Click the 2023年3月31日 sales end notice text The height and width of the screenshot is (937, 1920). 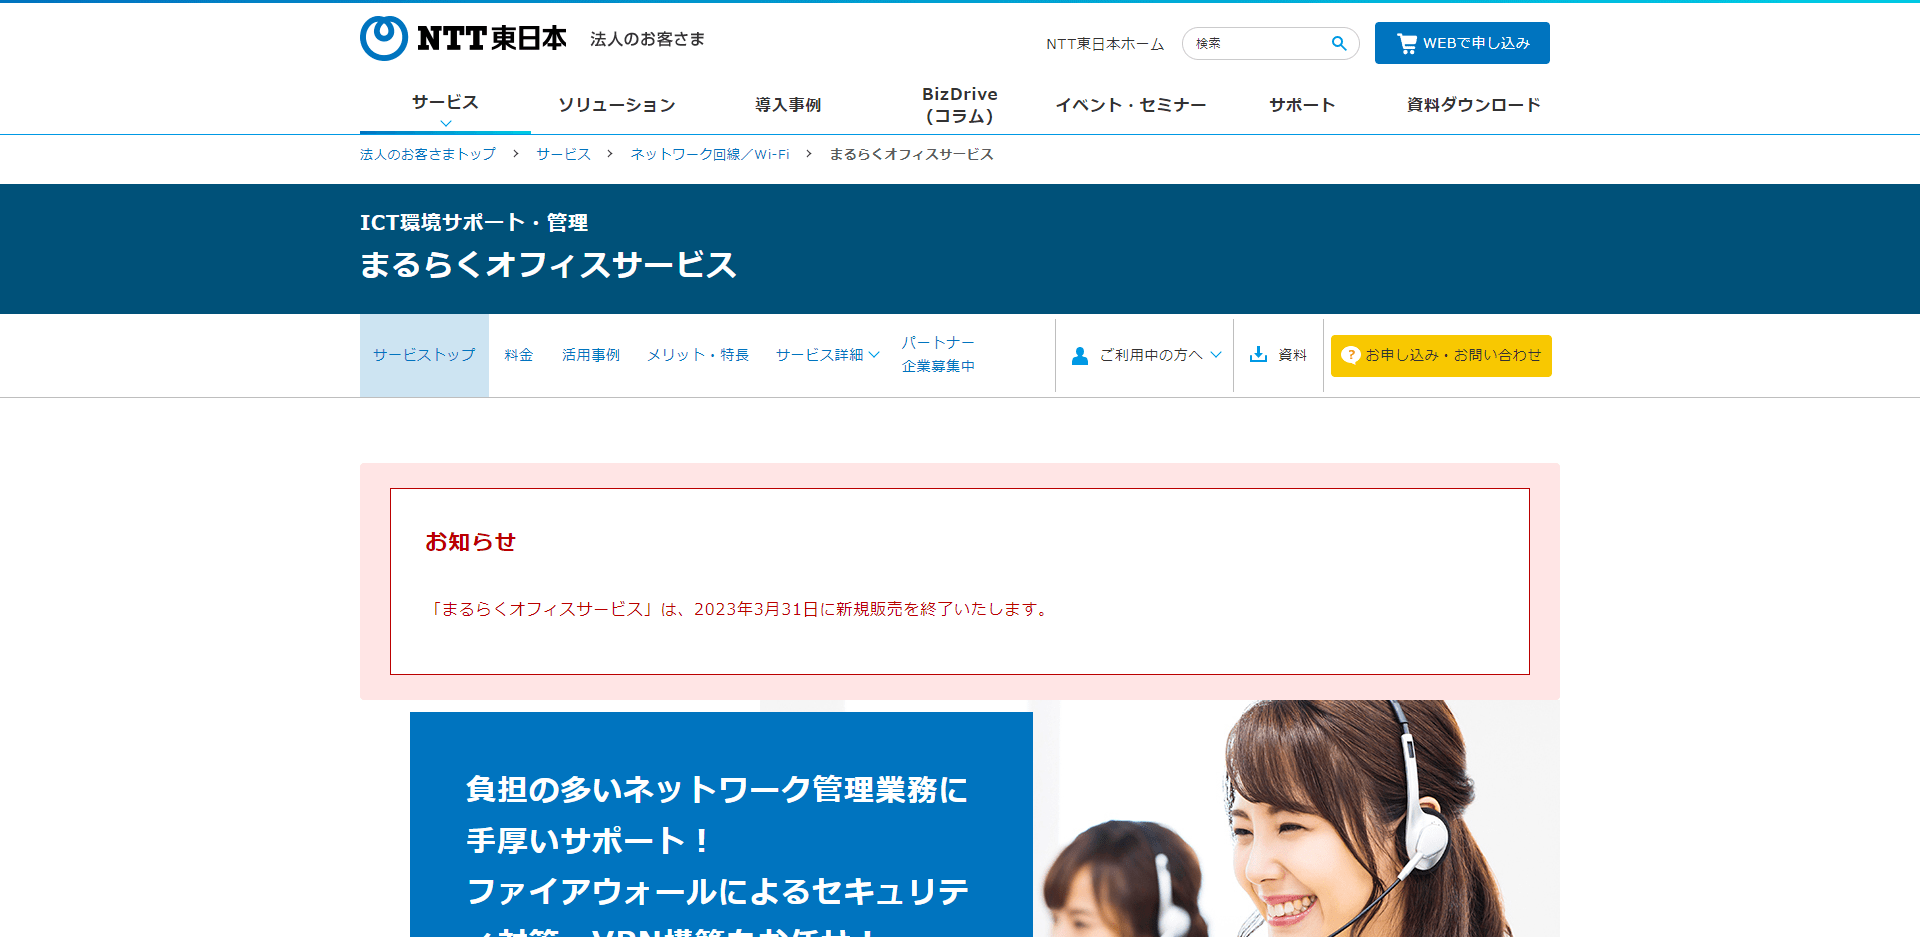[740, 609]
